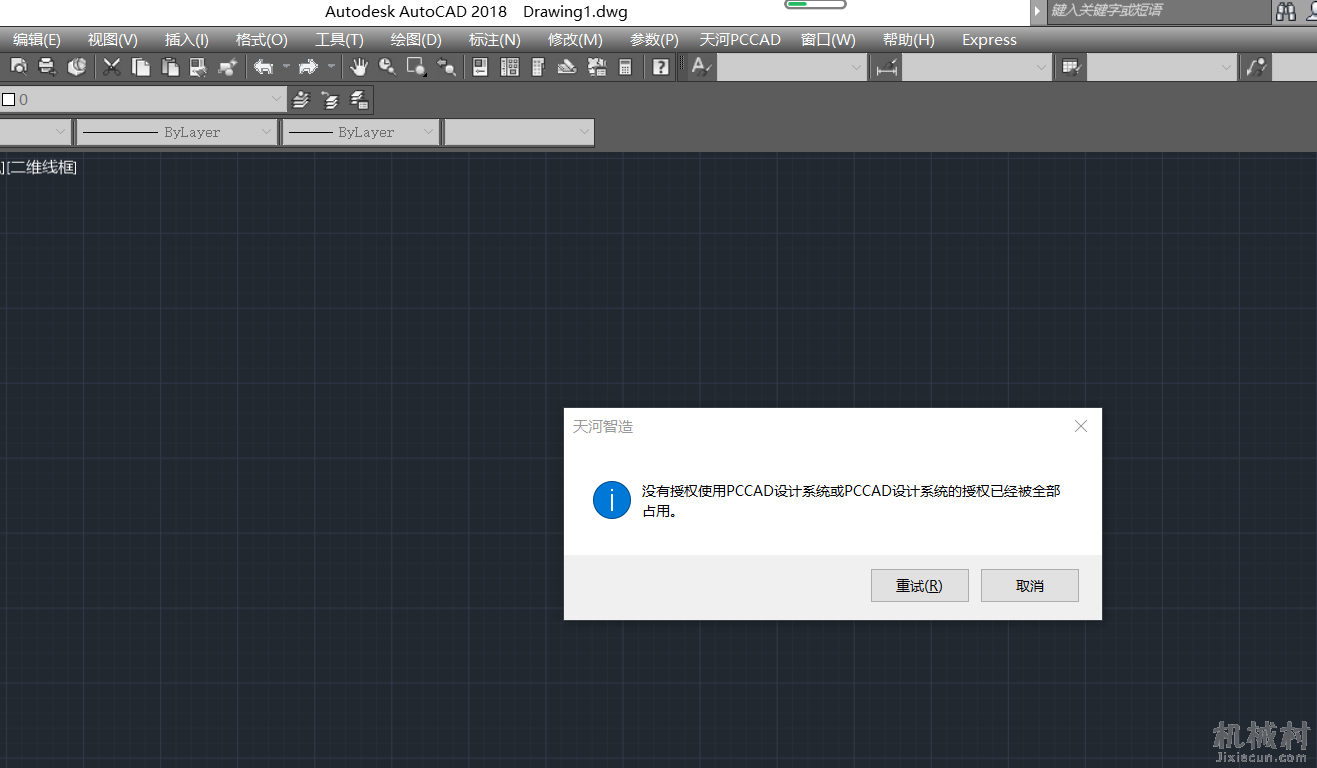
Task: Open the redo history arrow dropdown
Action: click(331, 67)
